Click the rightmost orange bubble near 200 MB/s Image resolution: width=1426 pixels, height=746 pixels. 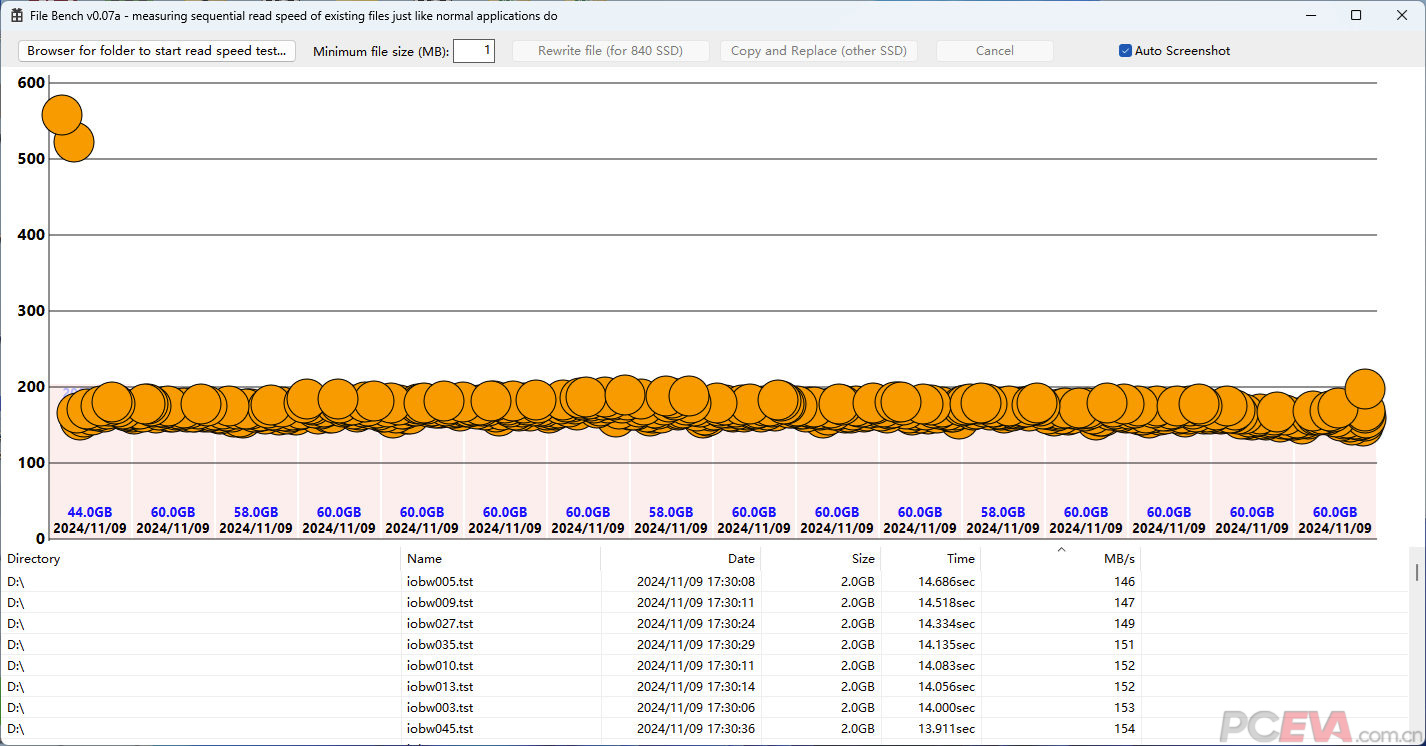point(1365,388)
